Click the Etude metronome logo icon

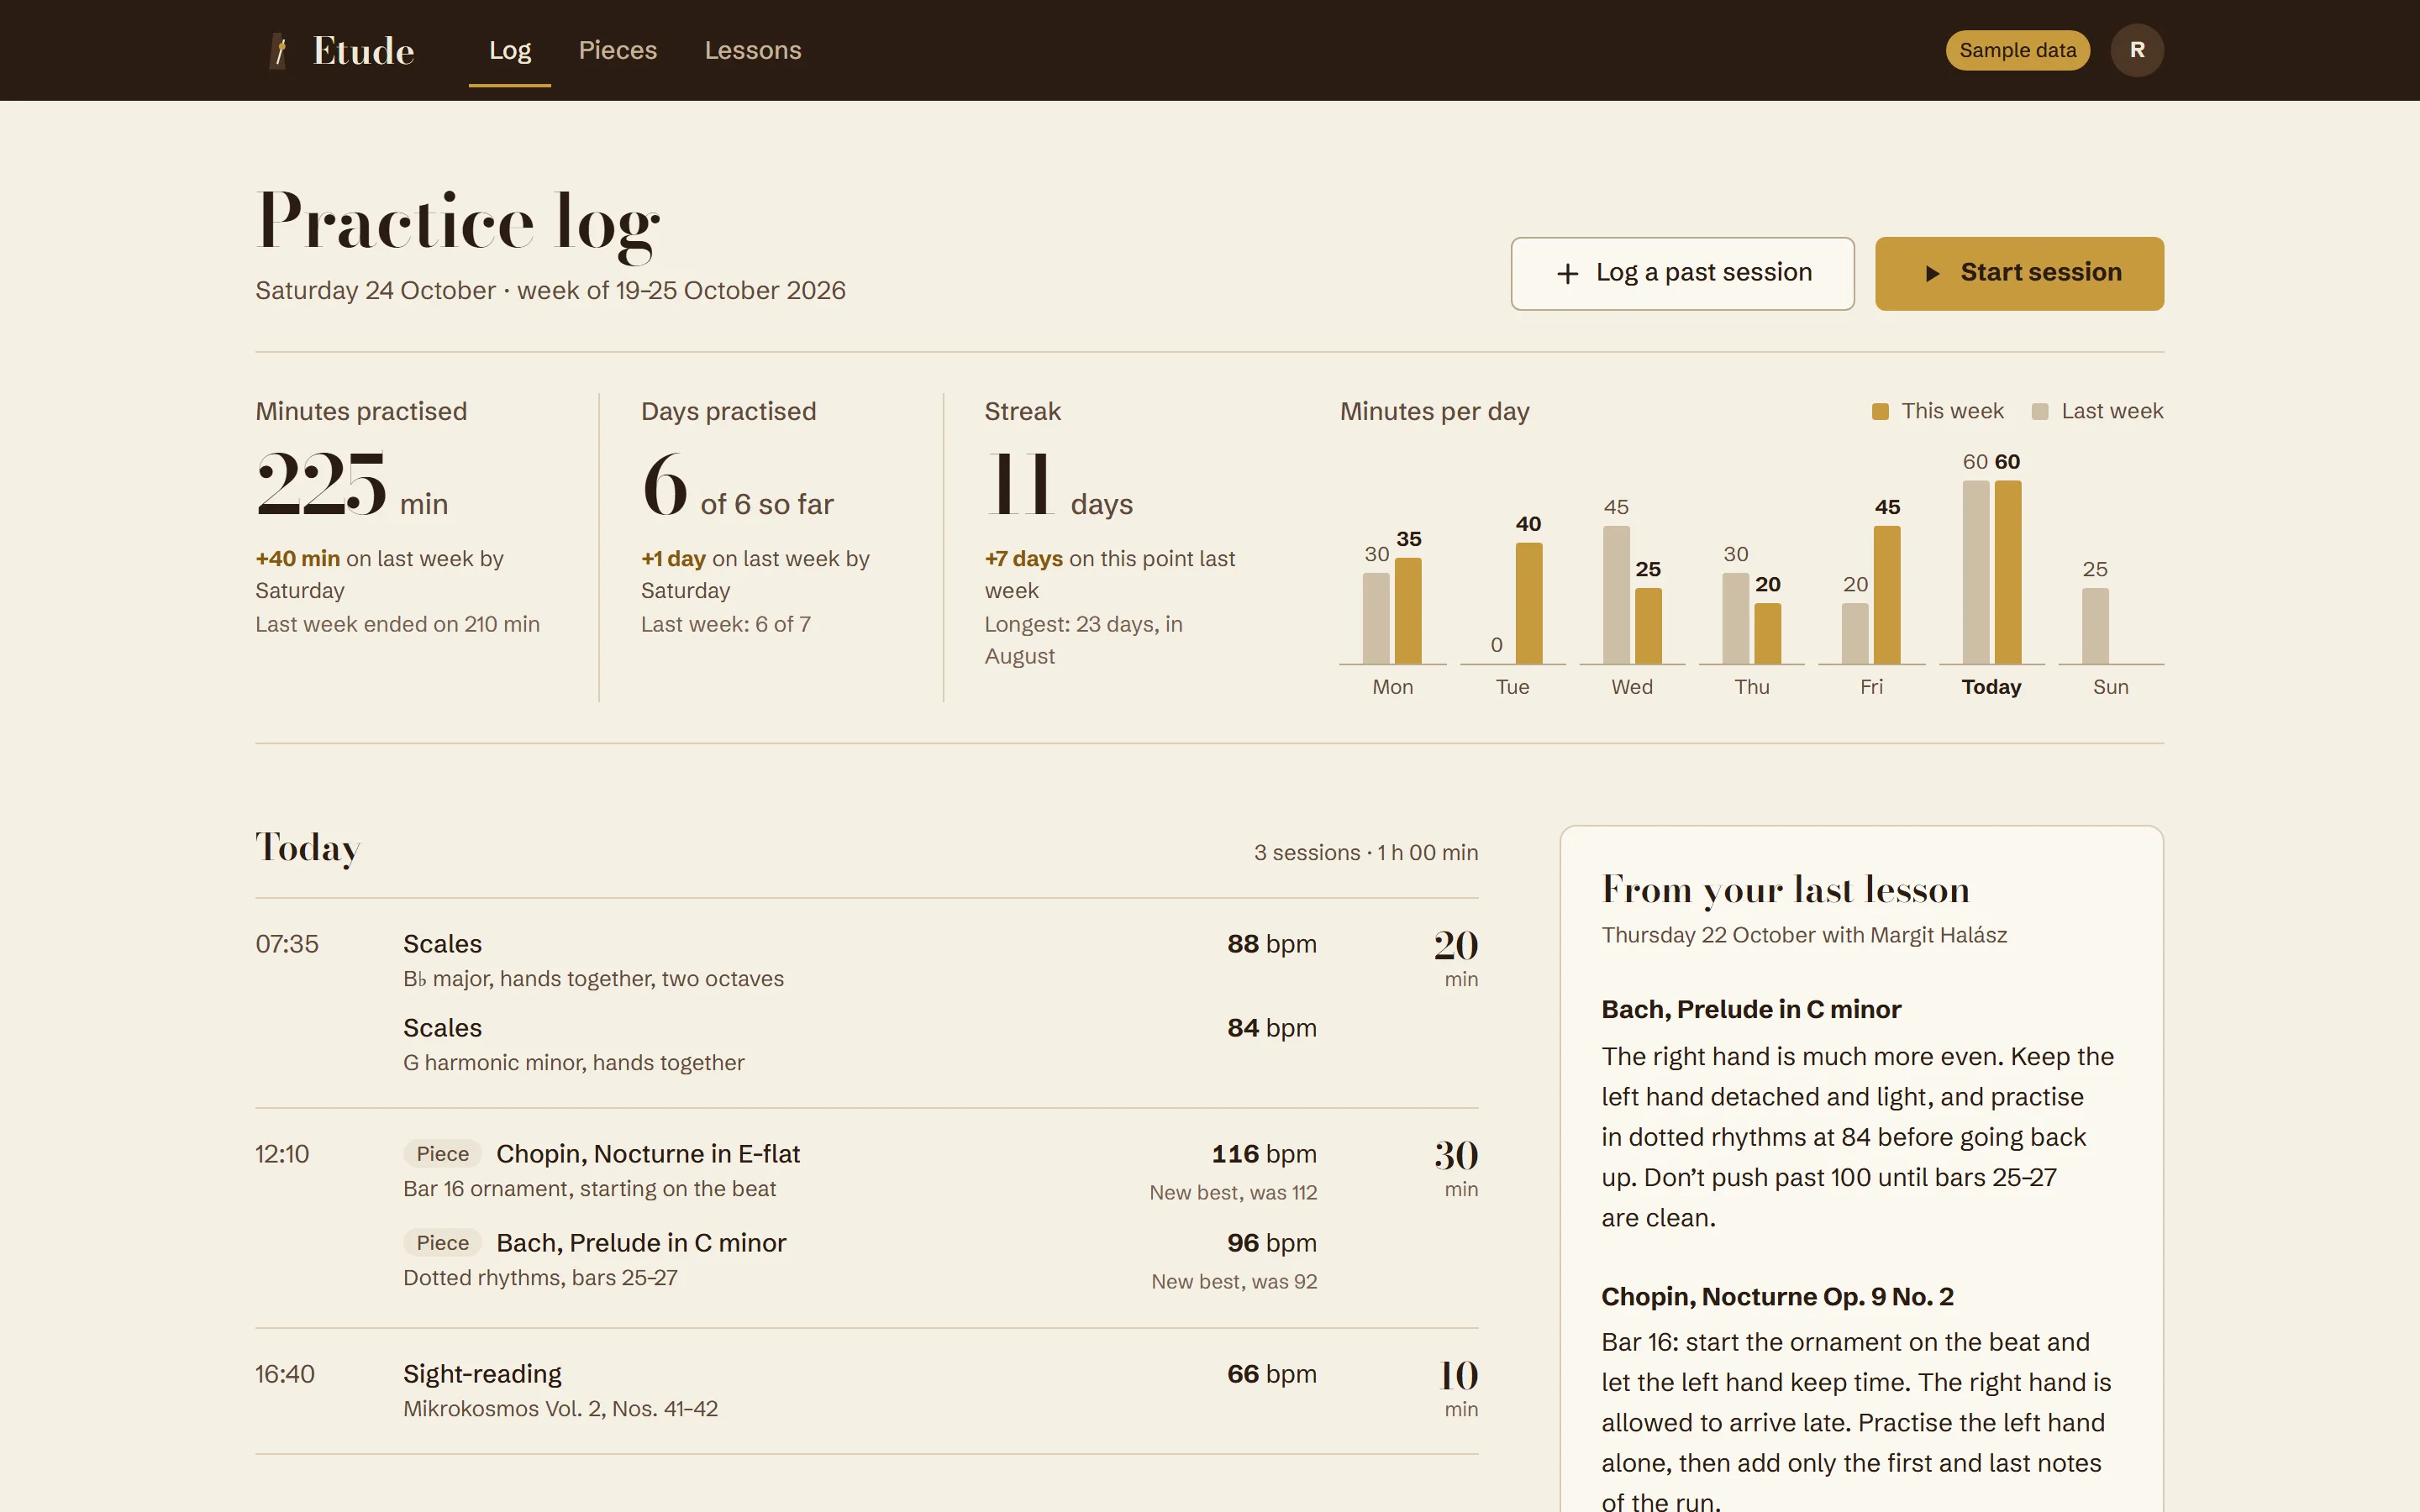280,51
